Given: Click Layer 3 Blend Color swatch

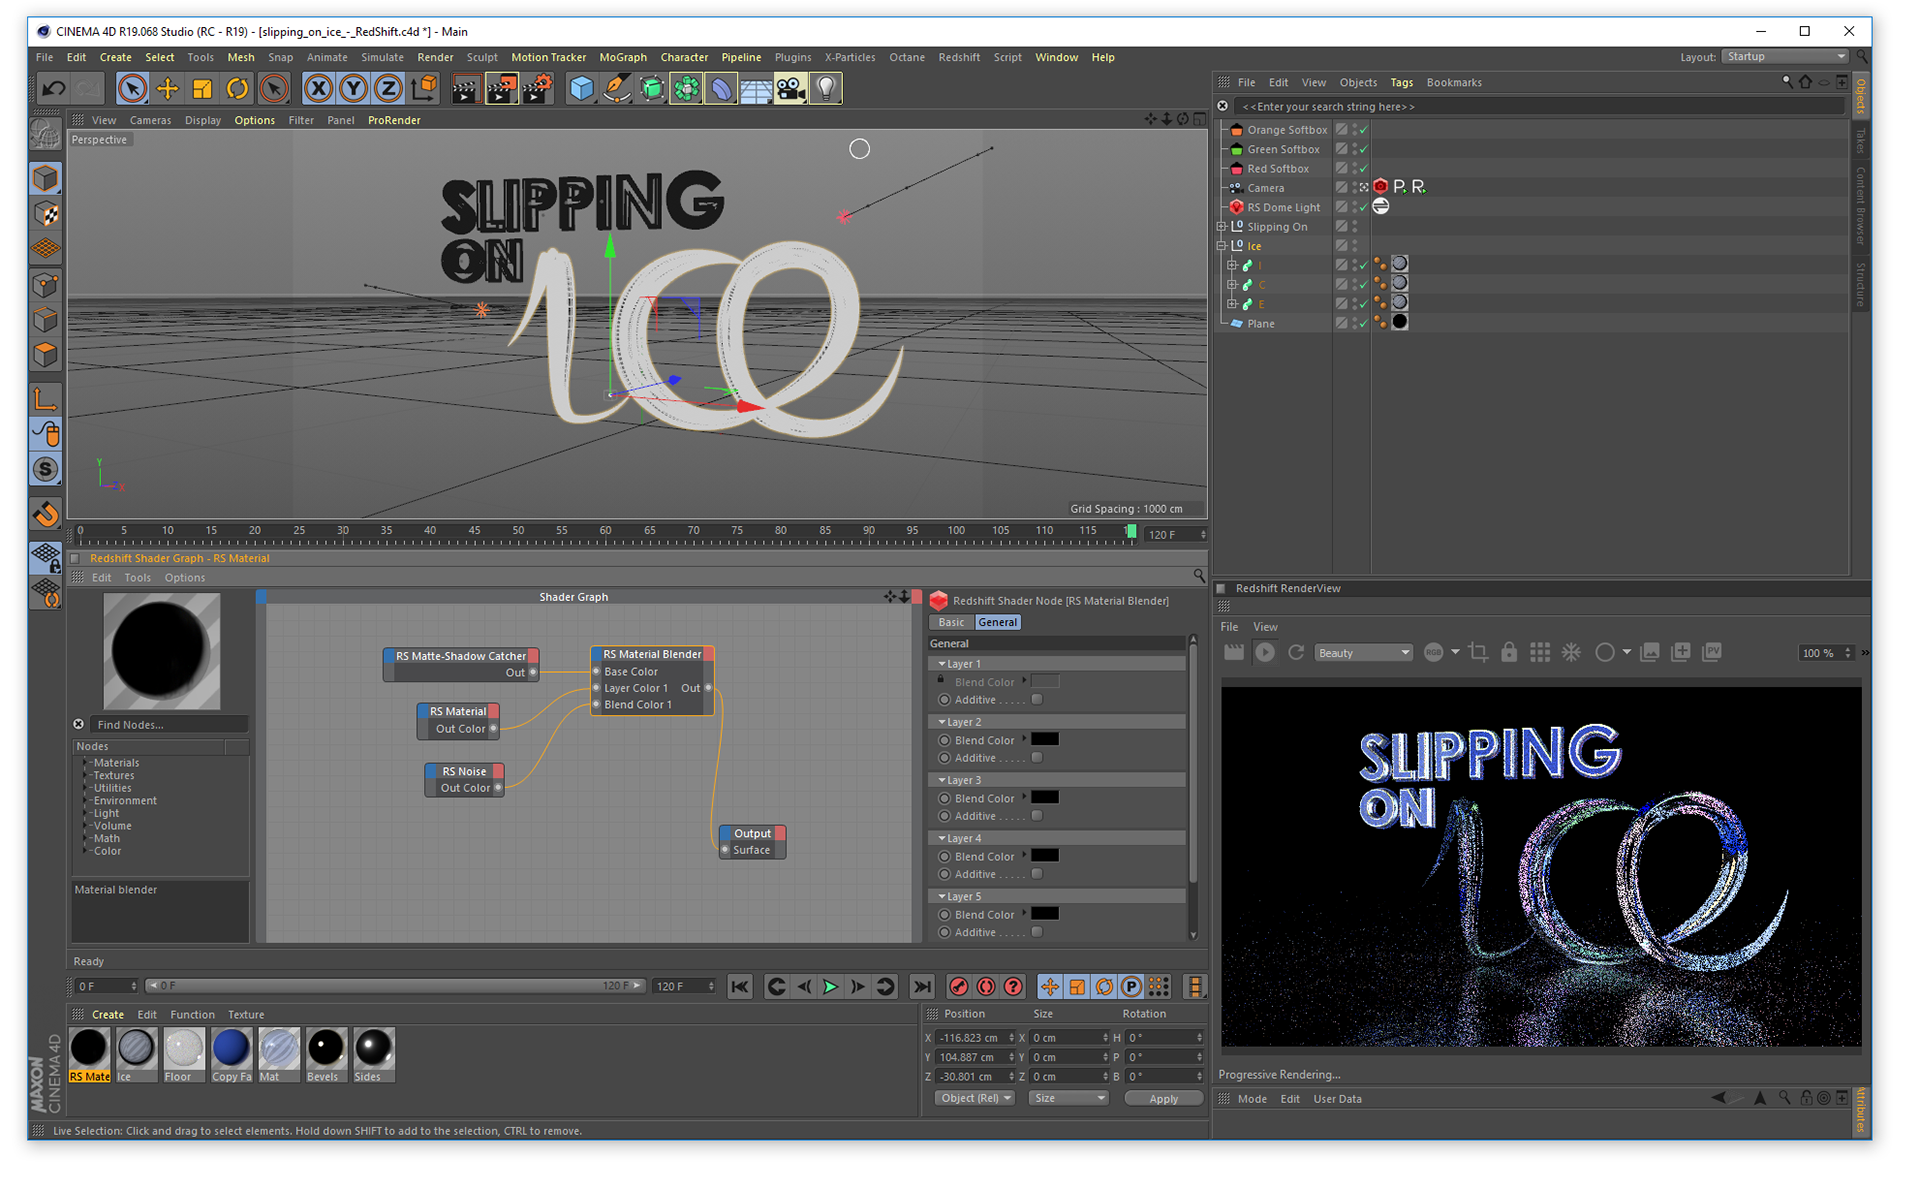Looking at the screenshot, I should [x=1045, y=798].
